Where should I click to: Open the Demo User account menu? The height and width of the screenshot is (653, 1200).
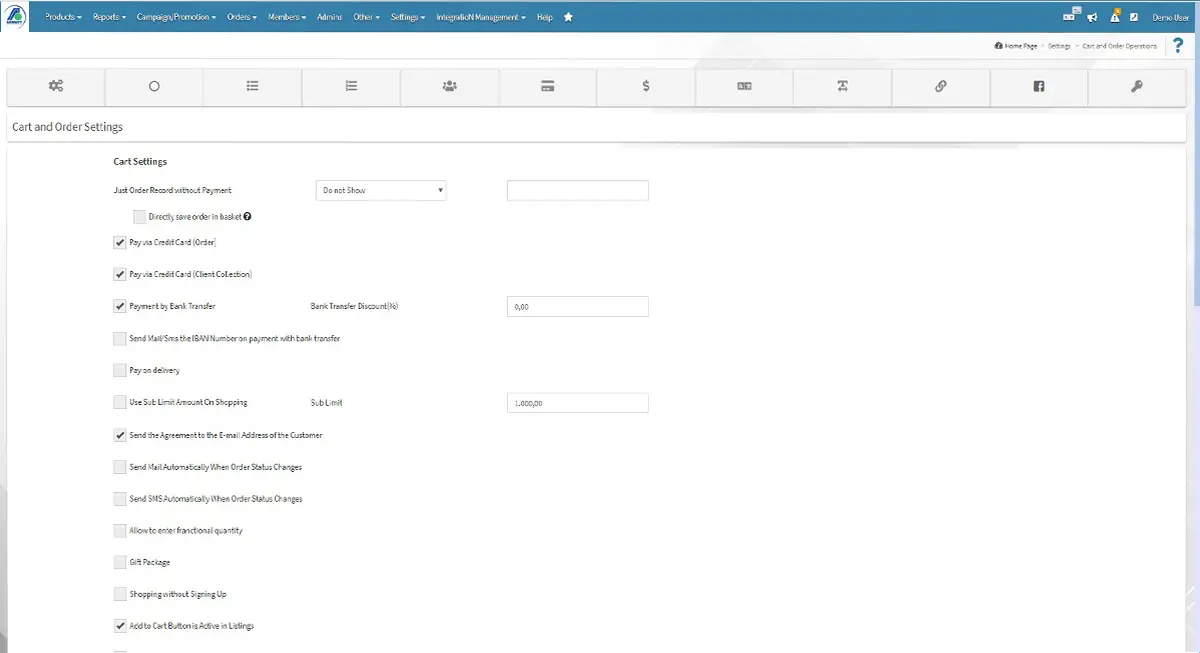[1170, 17]
